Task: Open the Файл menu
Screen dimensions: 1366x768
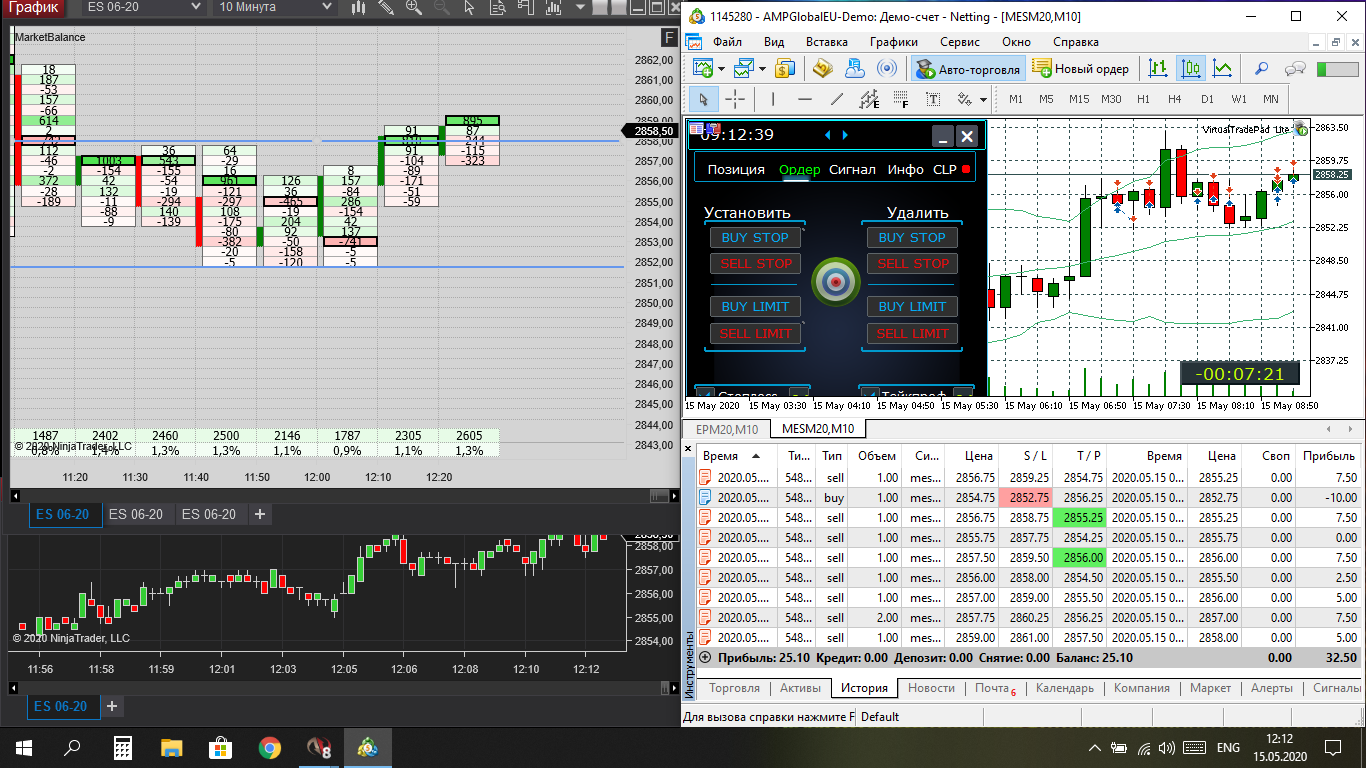Action: click(x=727, y=42)
